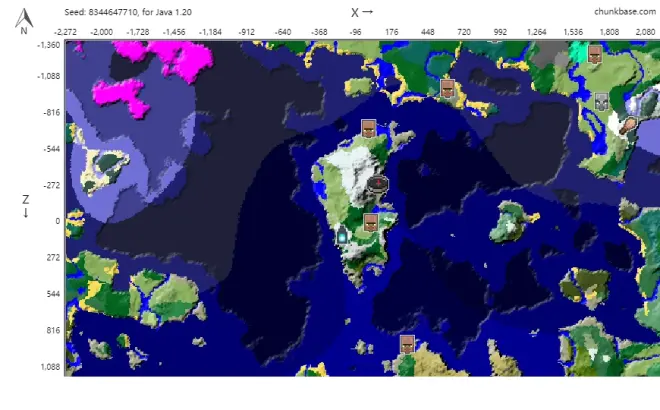This screenshot has height=410, width=660.
Task: Select the village marker in the top-right corner
Action: click(595, 55)
